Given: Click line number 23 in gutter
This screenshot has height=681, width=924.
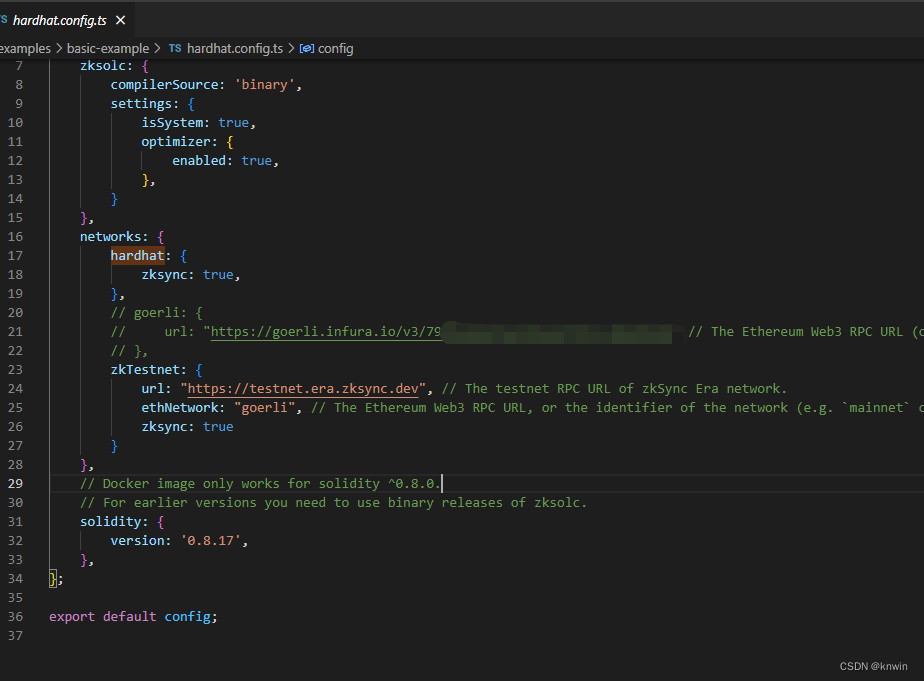Looking at the screenshot, I should pos(15,370).
